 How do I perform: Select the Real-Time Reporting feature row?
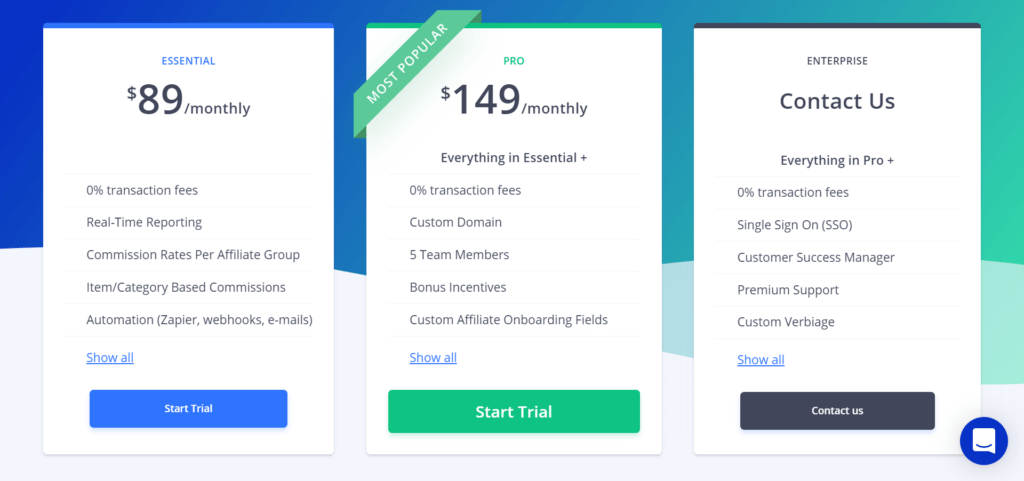click(x=144, y=222)
